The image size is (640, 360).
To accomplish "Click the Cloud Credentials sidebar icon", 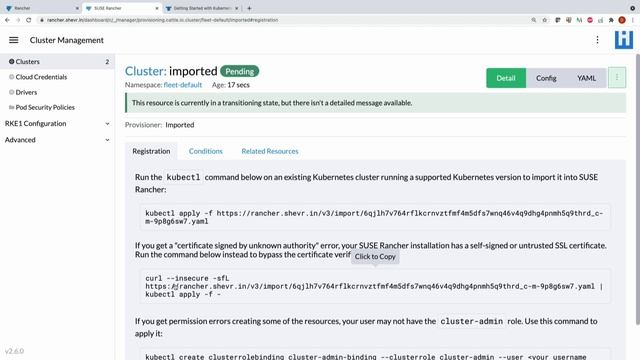I will coord(11,77).
